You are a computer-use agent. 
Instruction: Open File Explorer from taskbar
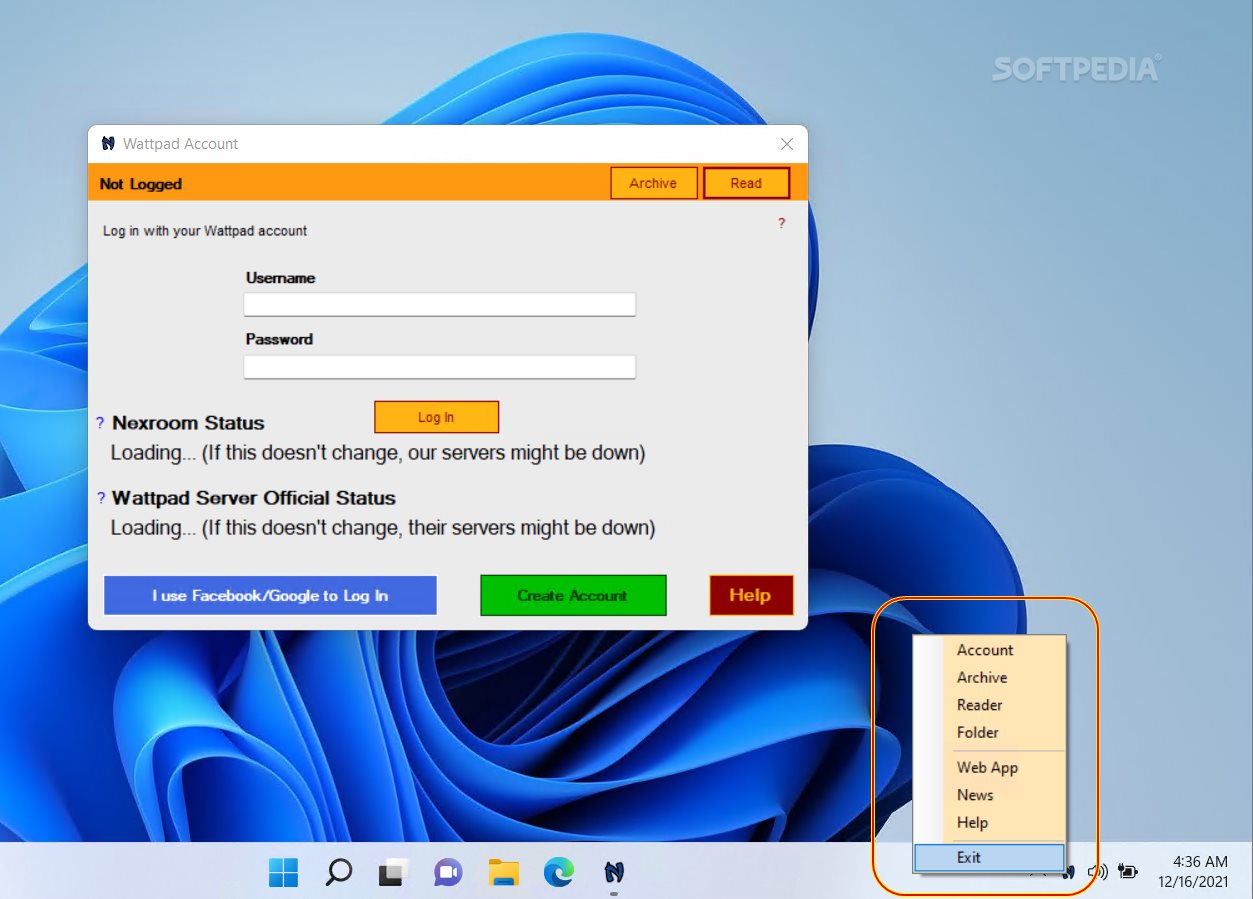pos(504,873)
